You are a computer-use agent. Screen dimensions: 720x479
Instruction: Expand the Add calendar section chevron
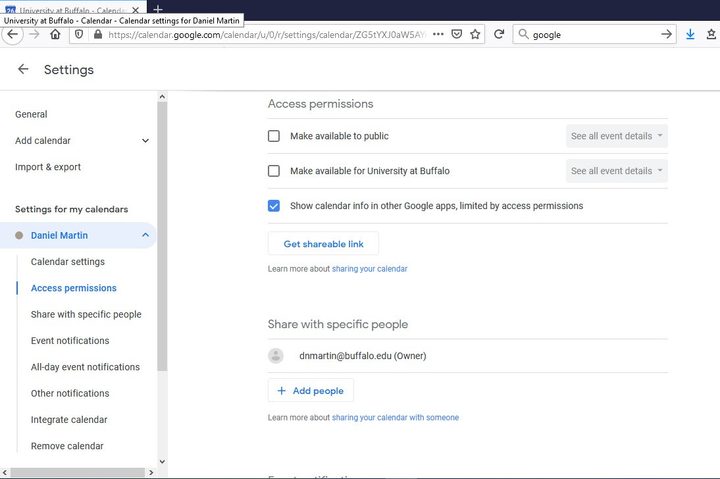click(x=145, y=141)
